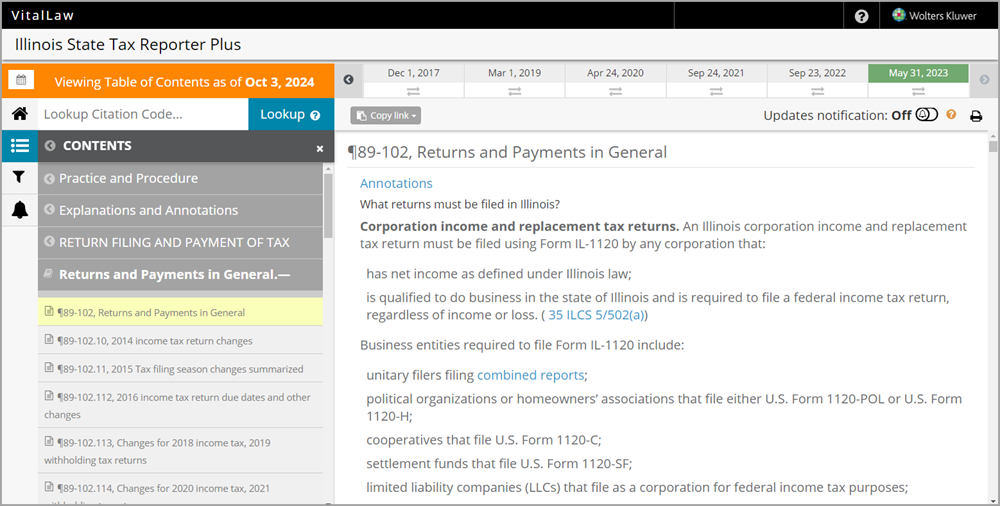Open ¶89-102.11, 2015 Tax filing season entry
Viewport: 1000px width, 506px height.
[180, 368]
